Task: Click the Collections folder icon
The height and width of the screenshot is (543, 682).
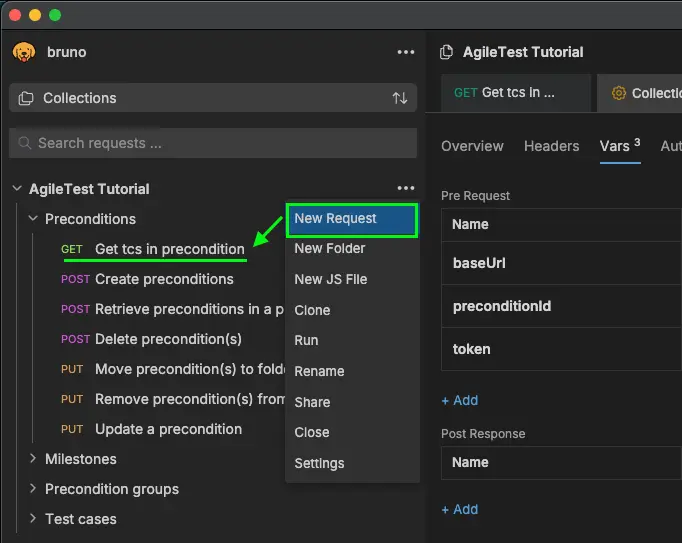Action: (x=26, y=98)
